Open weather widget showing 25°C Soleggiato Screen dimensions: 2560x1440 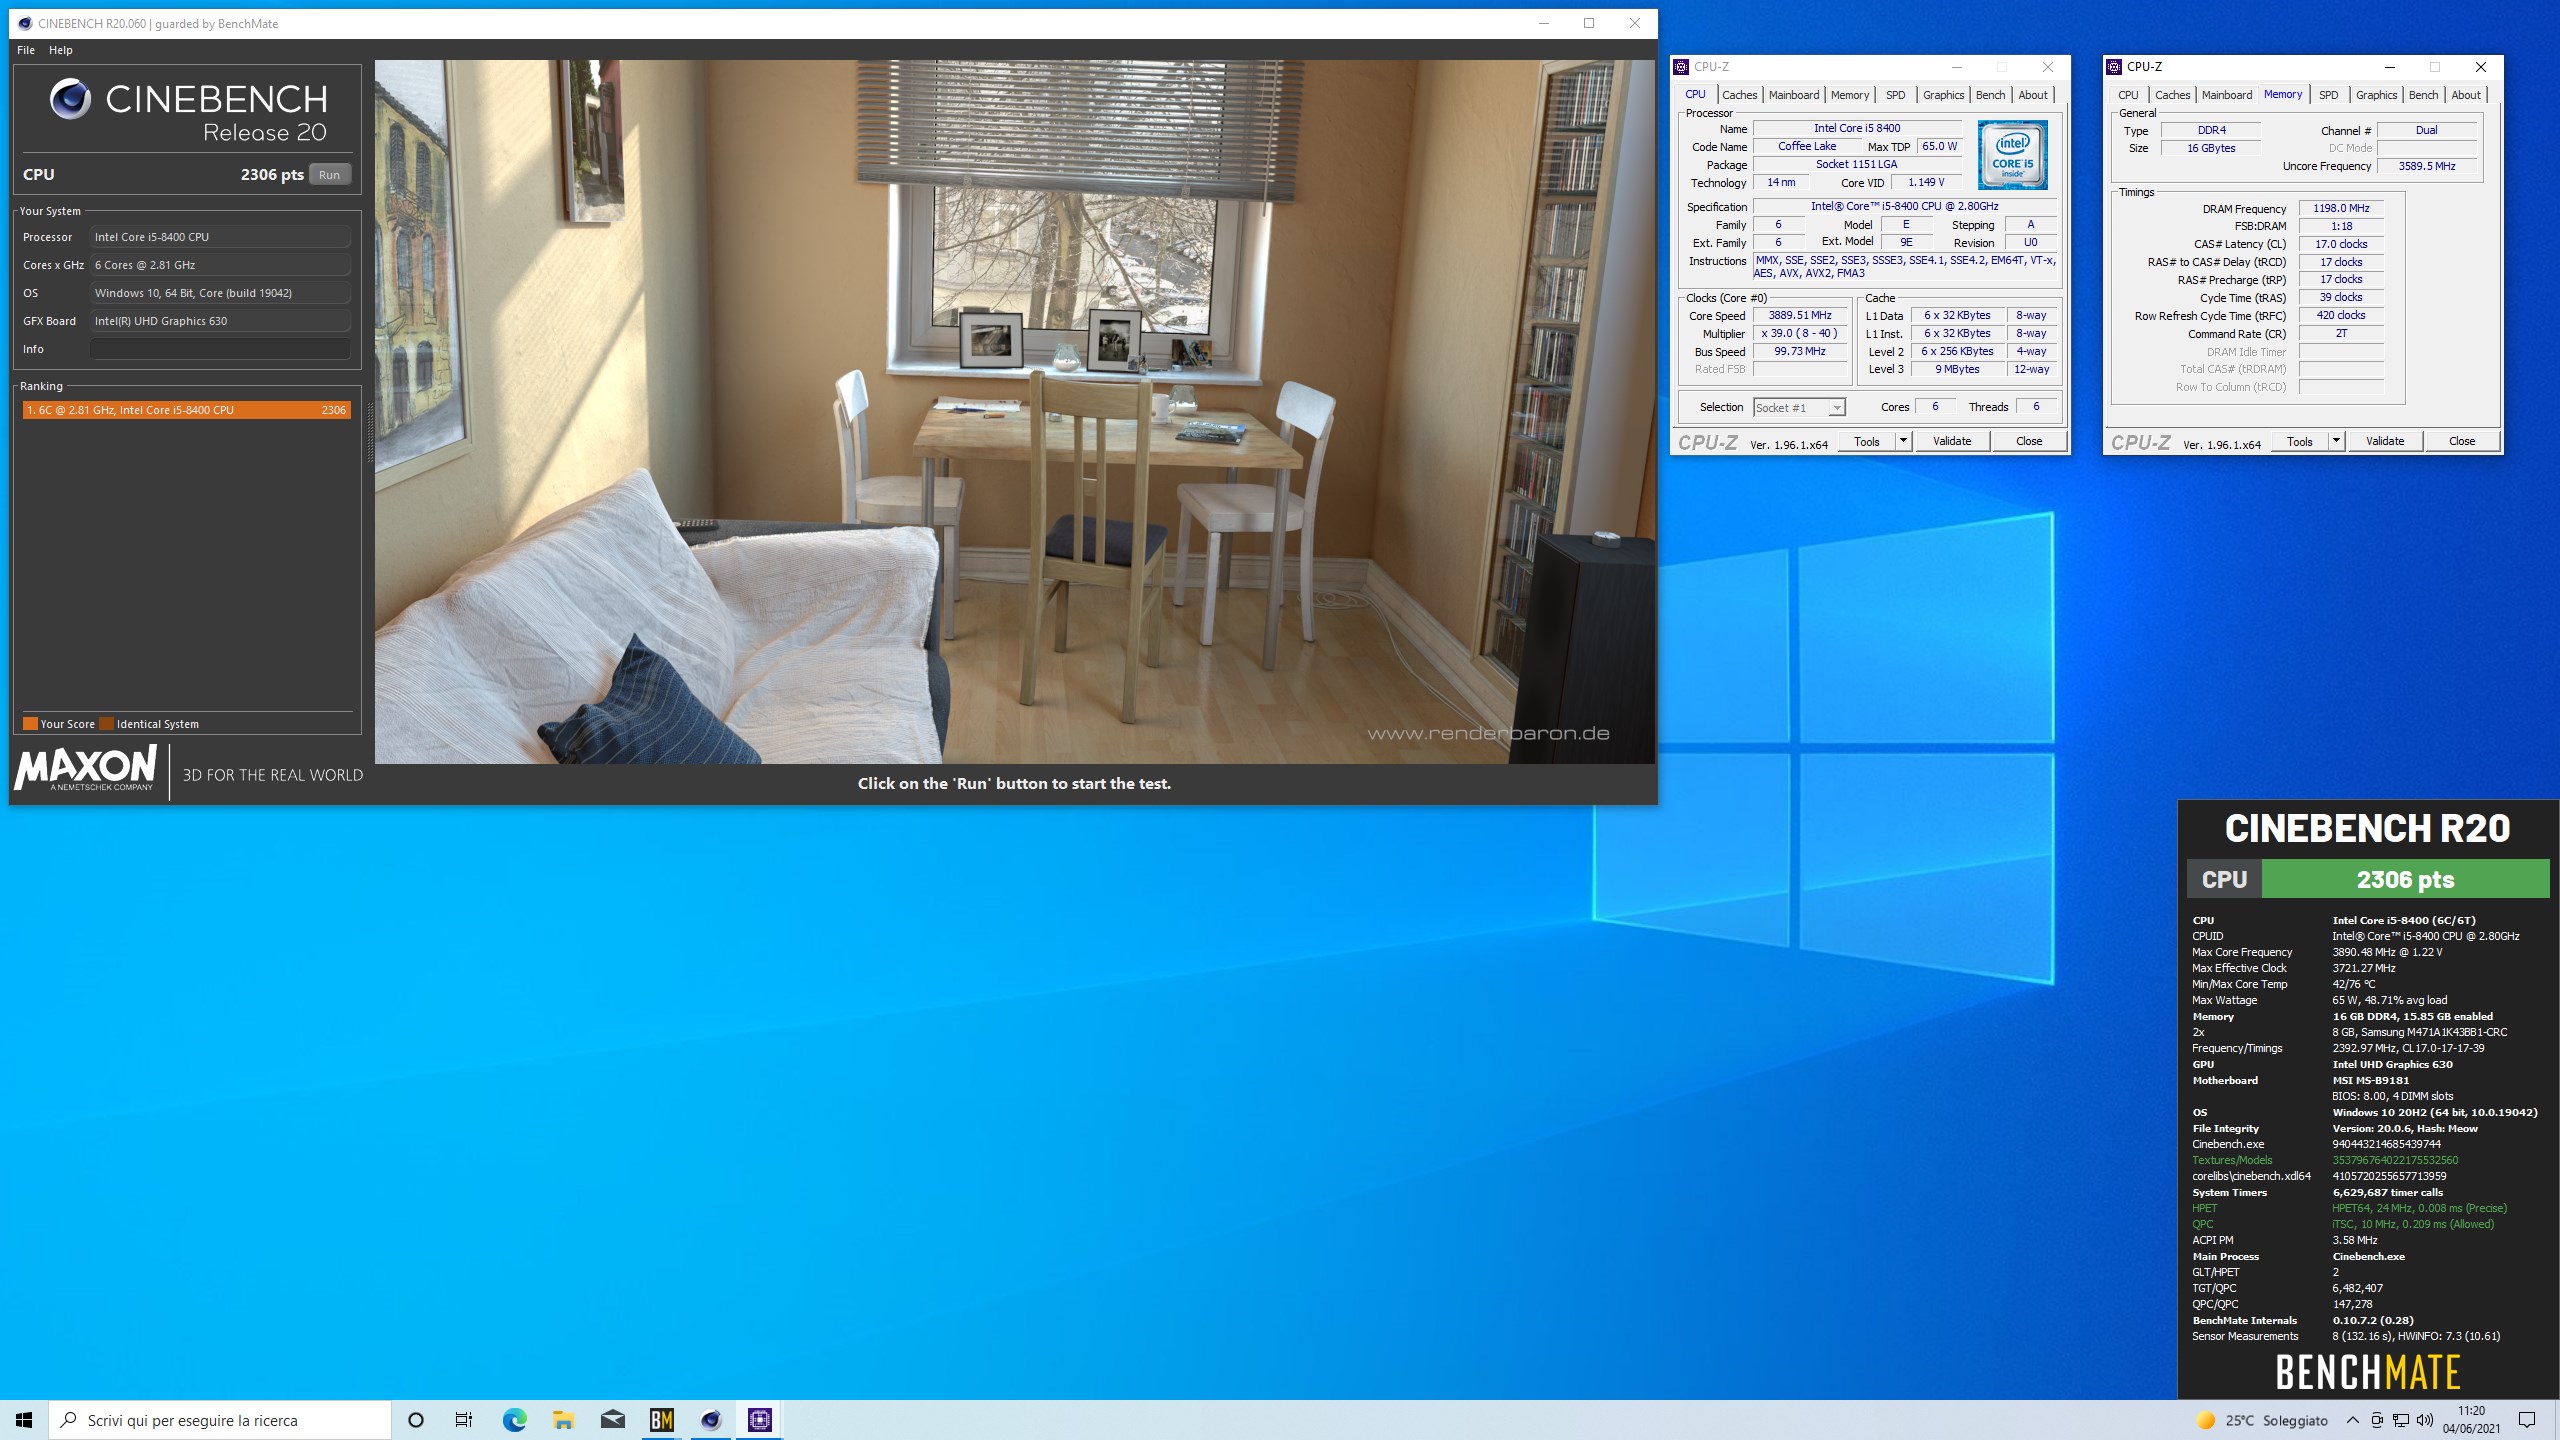2262,1420
